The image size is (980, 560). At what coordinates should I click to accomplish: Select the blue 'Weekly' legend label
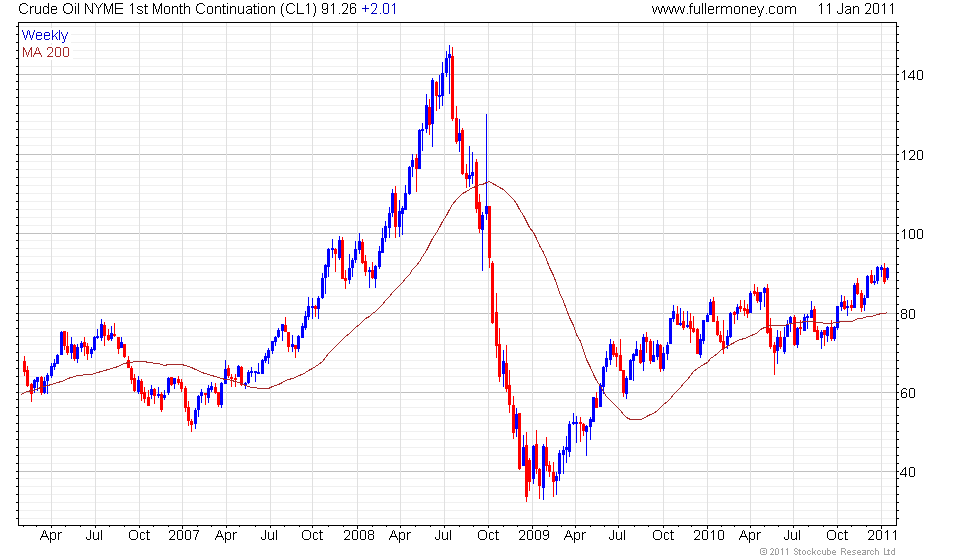point(44,36)
